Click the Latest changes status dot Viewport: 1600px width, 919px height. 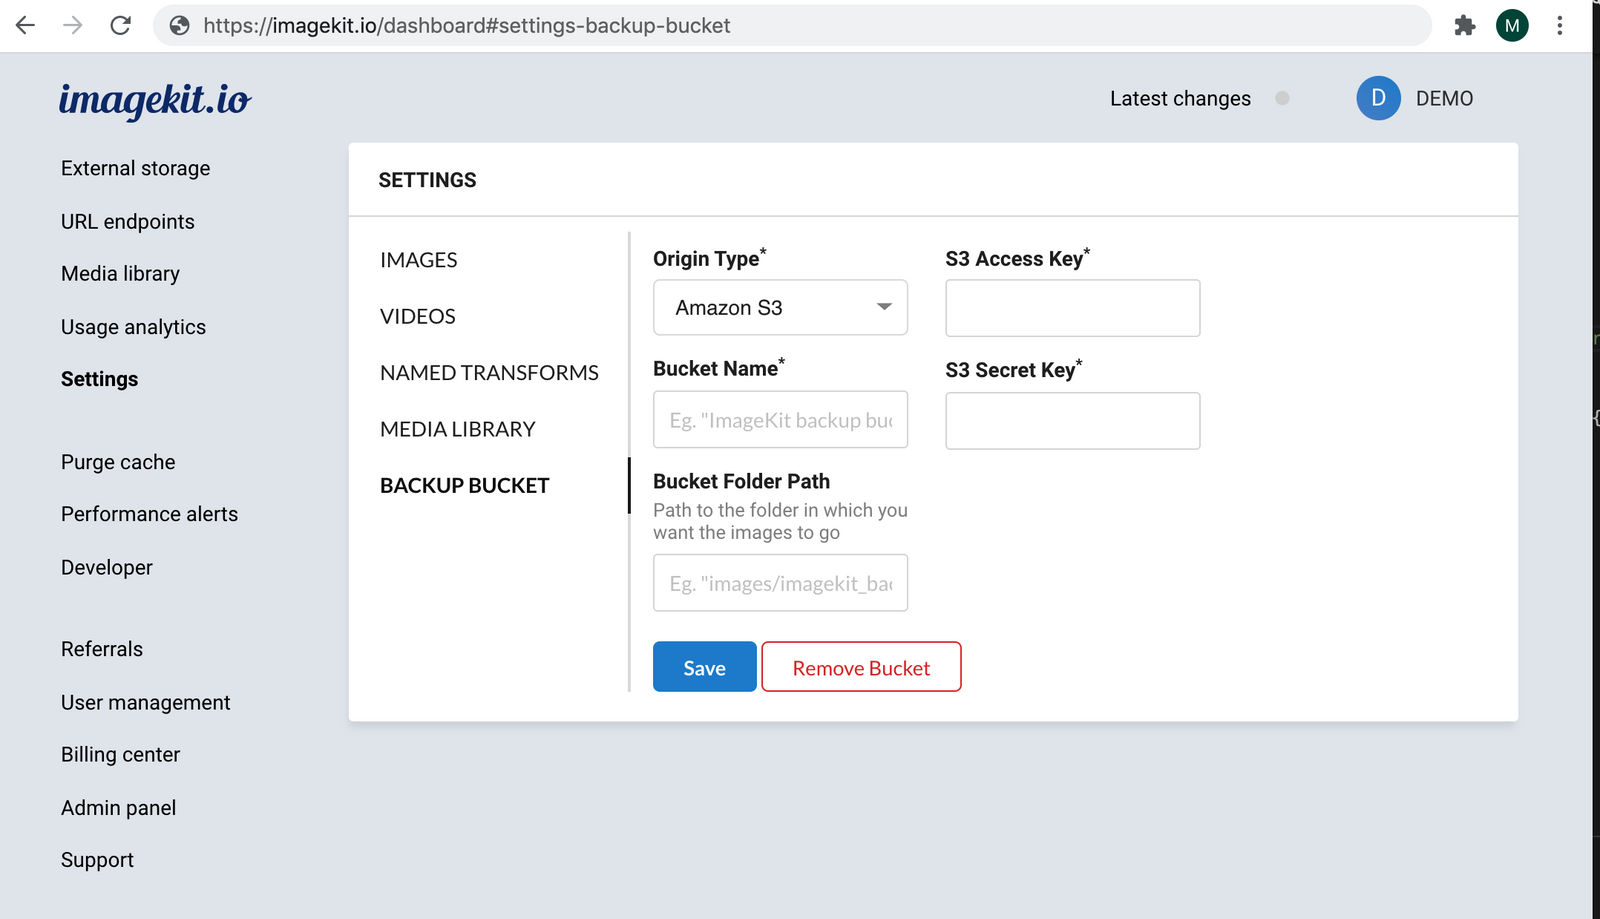click(x=1282, y=98)
